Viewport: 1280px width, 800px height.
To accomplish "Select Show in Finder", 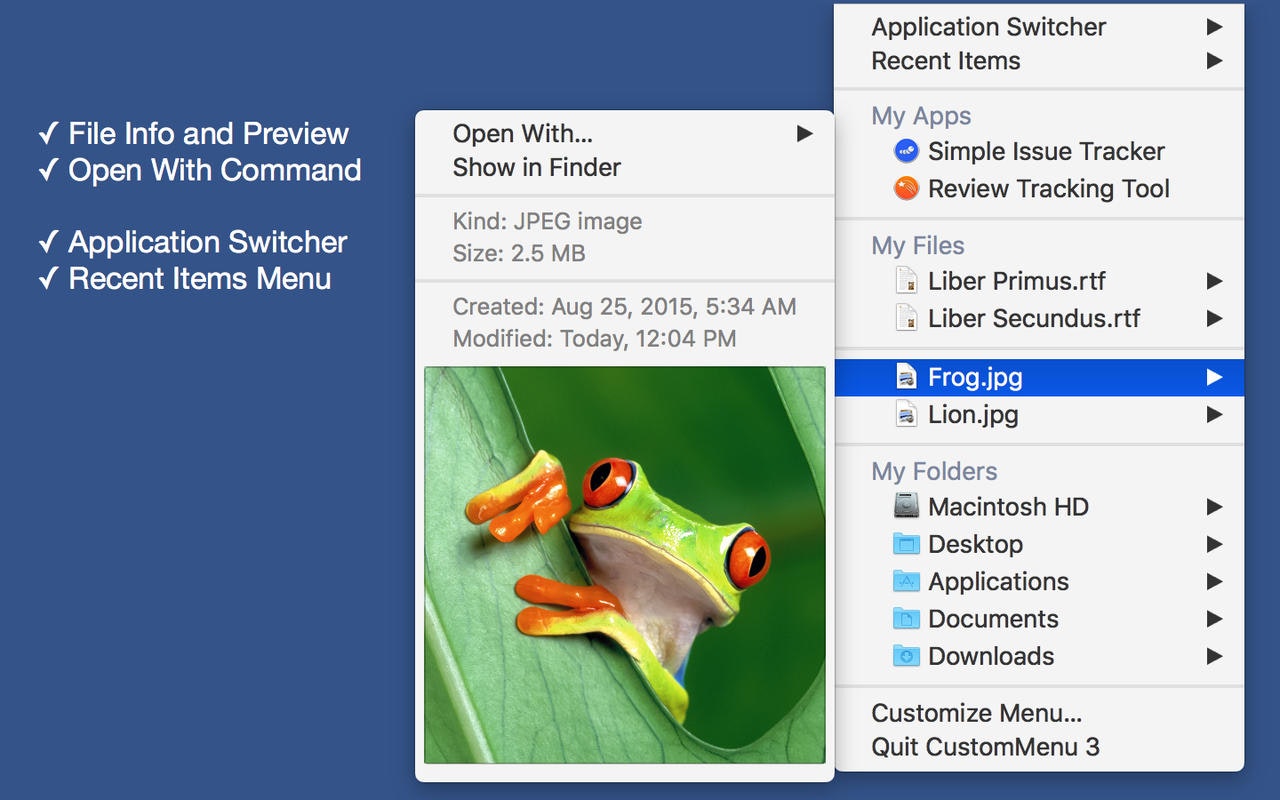I will 625,168.
